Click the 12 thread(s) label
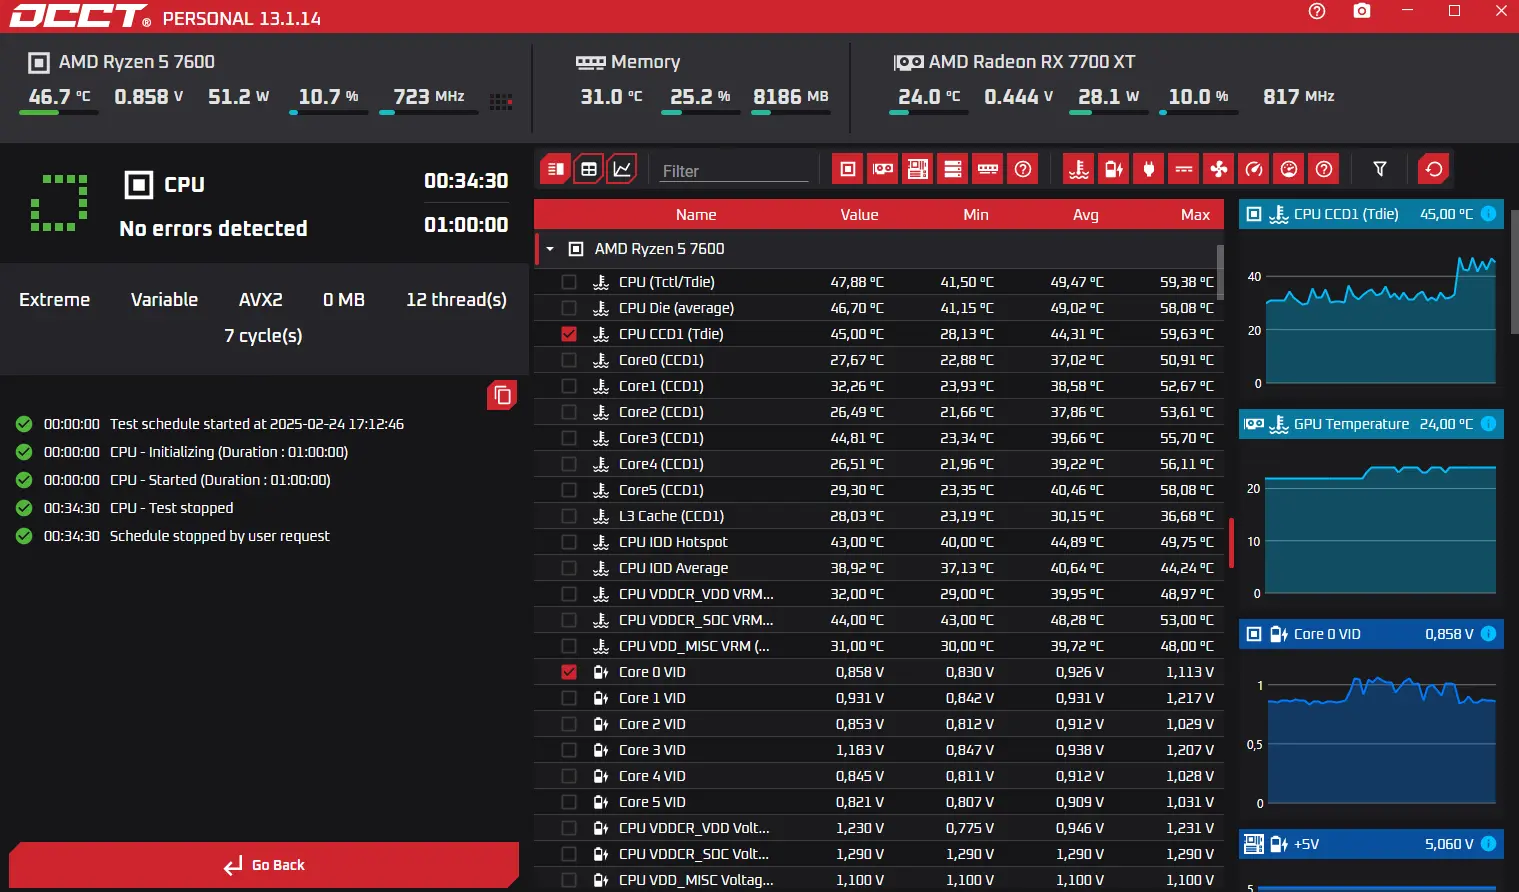Screen dimensions: 1519x892 (456, 300)
